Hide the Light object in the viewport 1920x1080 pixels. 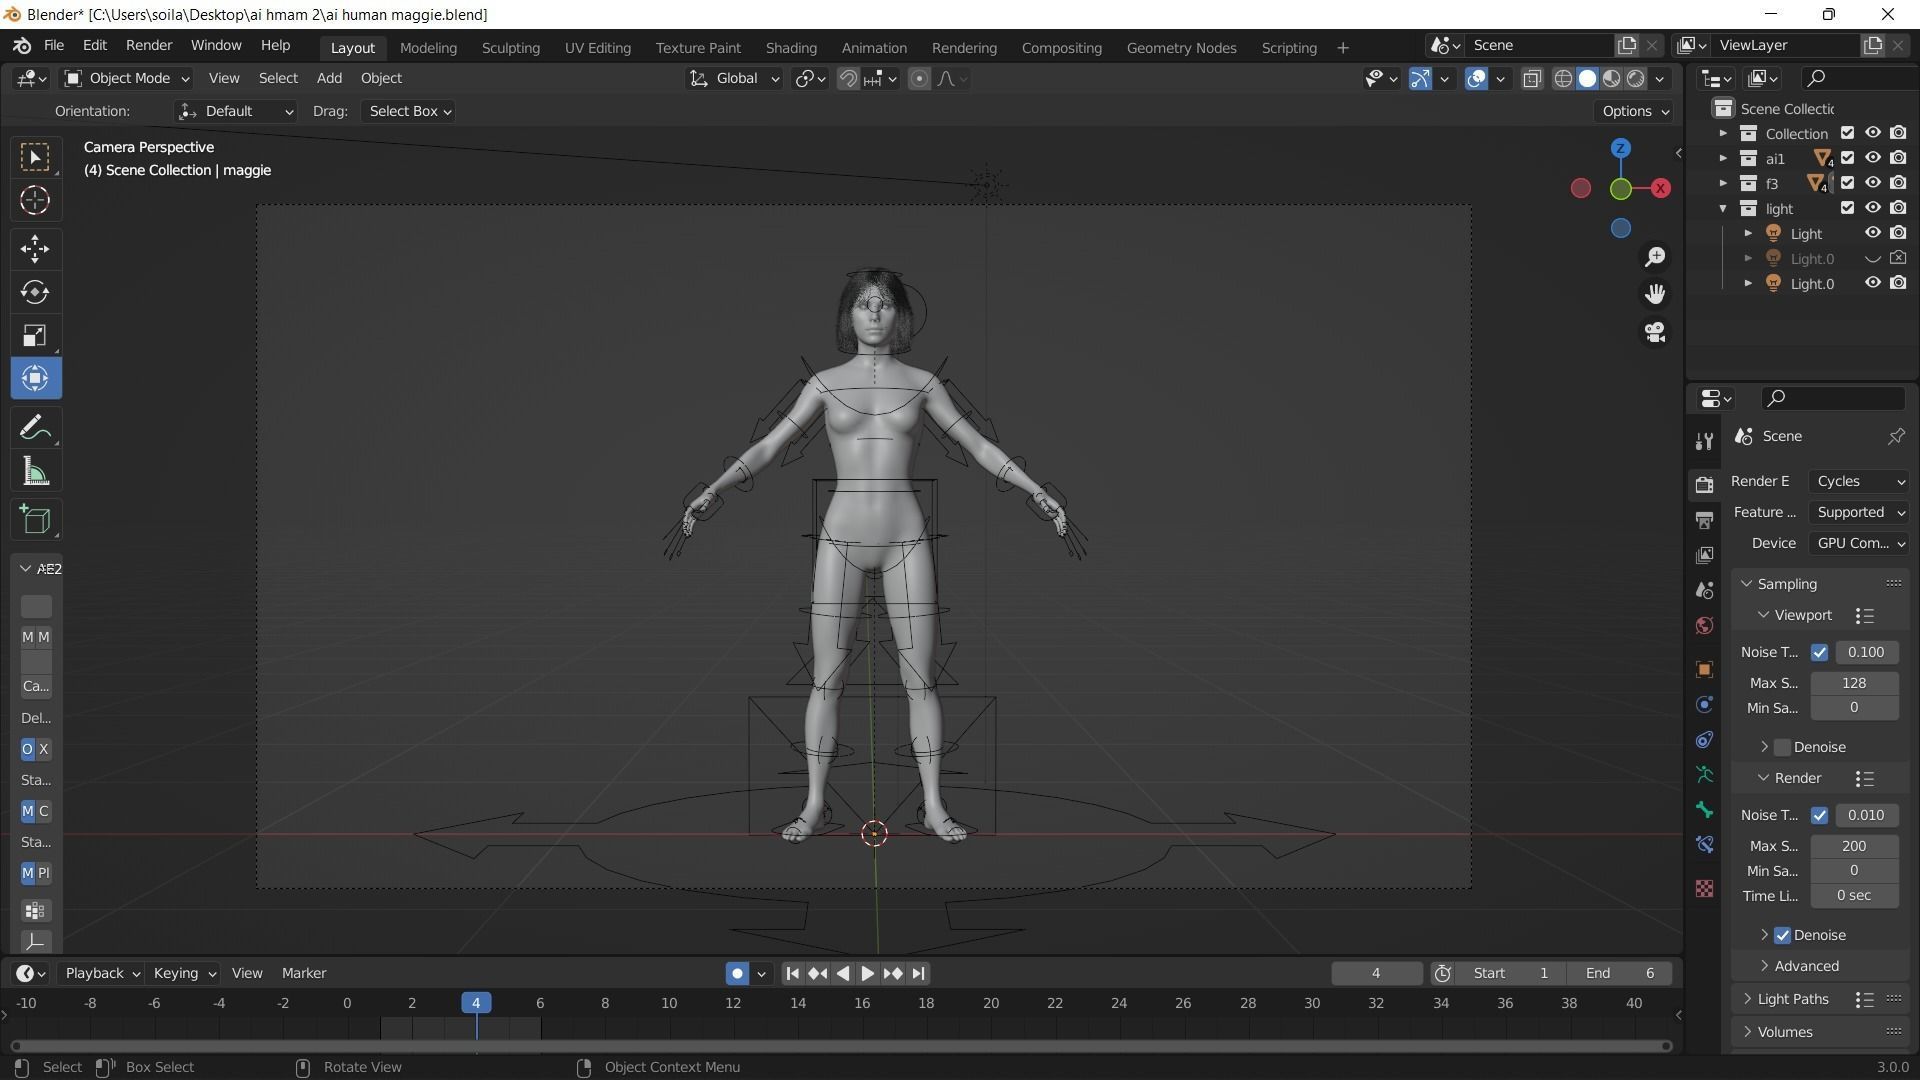point(1873,232)
